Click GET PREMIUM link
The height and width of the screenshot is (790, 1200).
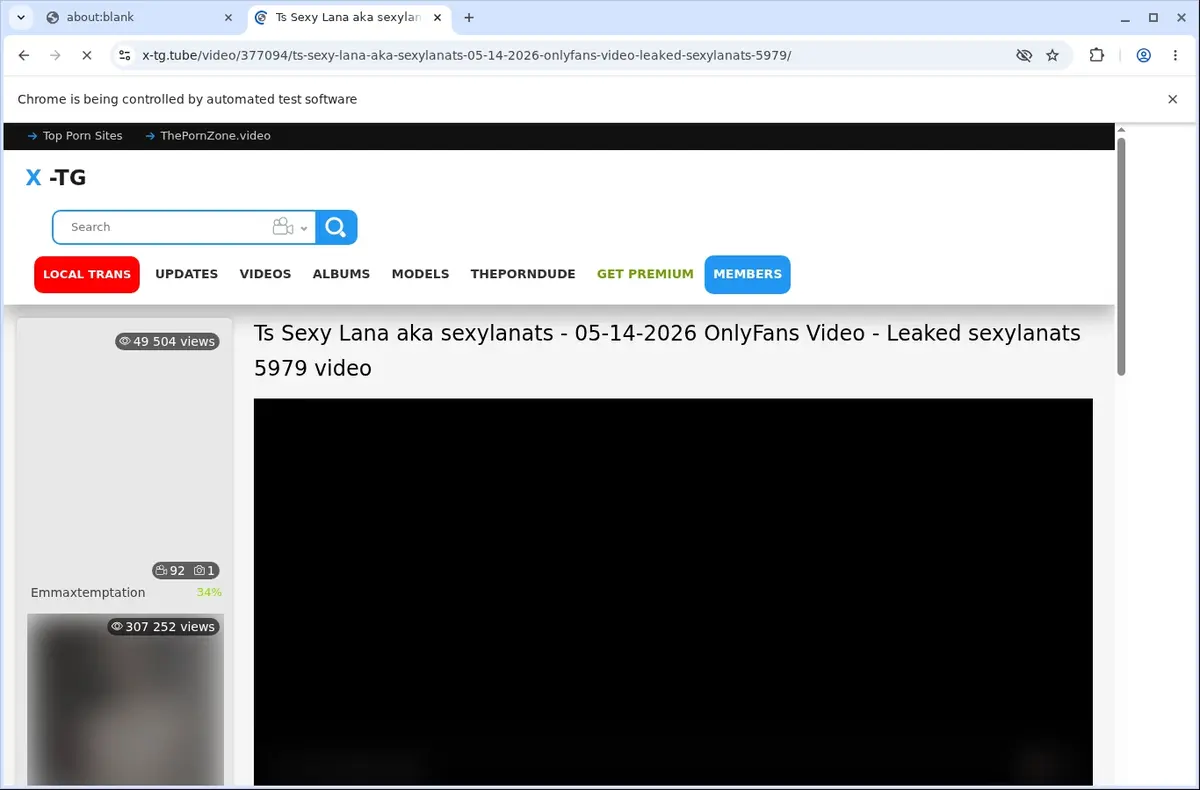[645, 274]
